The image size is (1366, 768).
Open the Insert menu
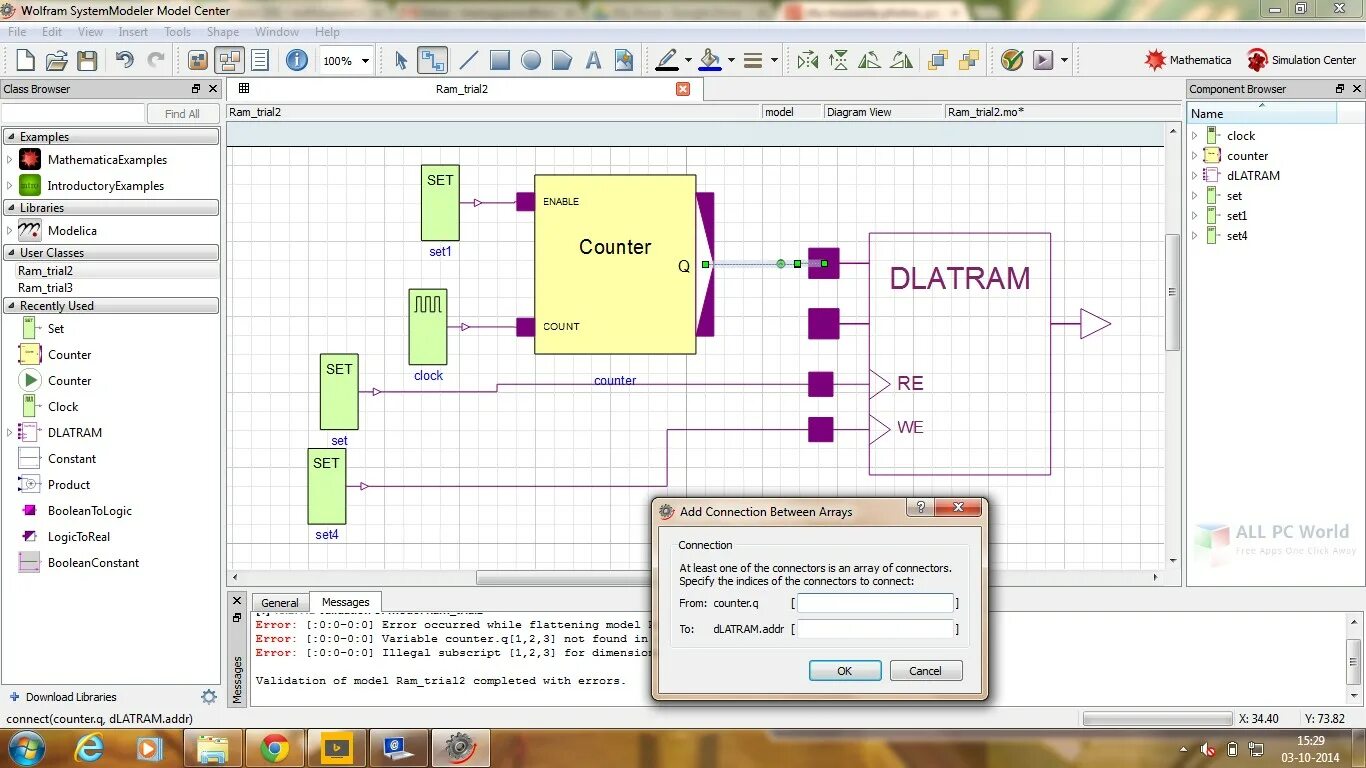coord(133,32)
